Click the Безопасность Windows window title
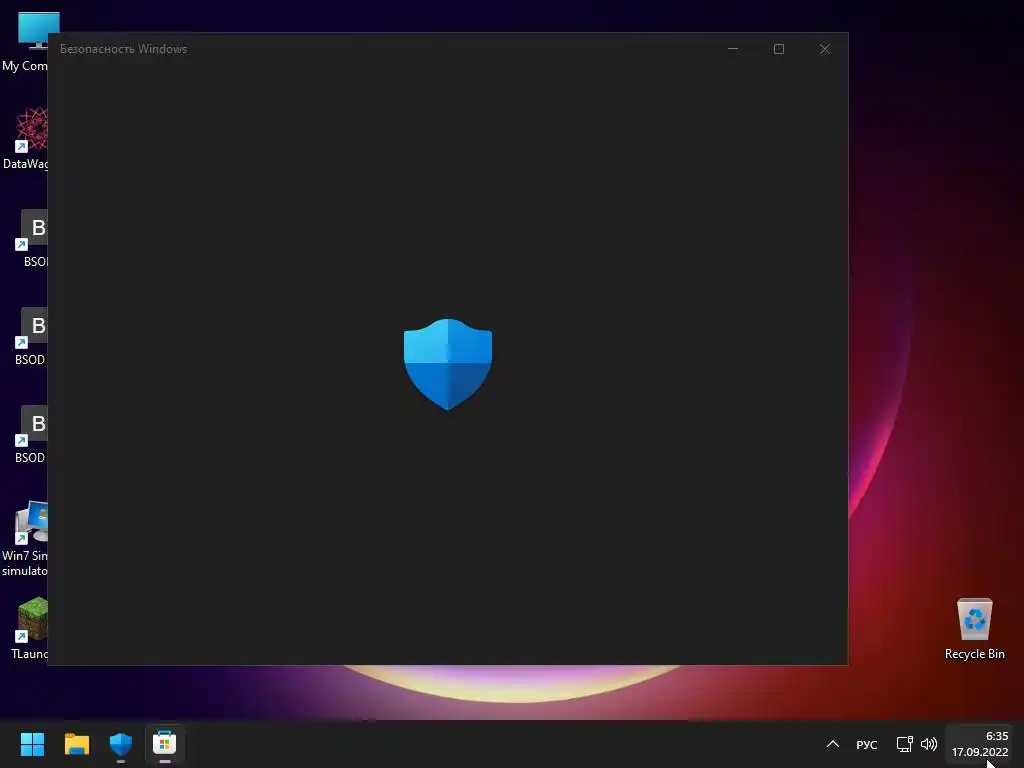Viewport: 1024px width, 768px height. [123, 49]
